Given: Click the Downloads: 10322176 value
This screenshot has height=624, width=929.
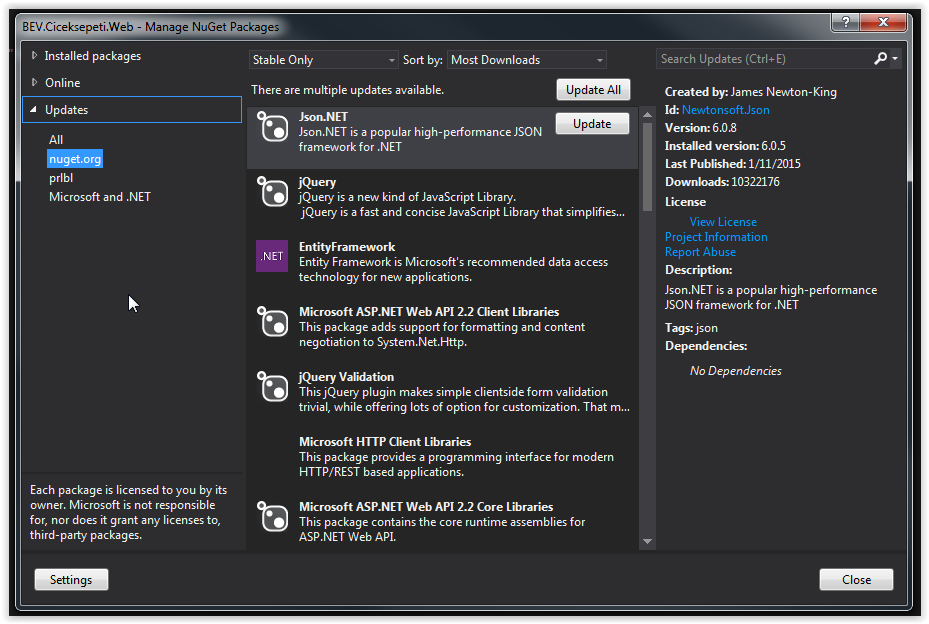Looking at the screenshot, I should pyautogui.click(x=755, y=182).
